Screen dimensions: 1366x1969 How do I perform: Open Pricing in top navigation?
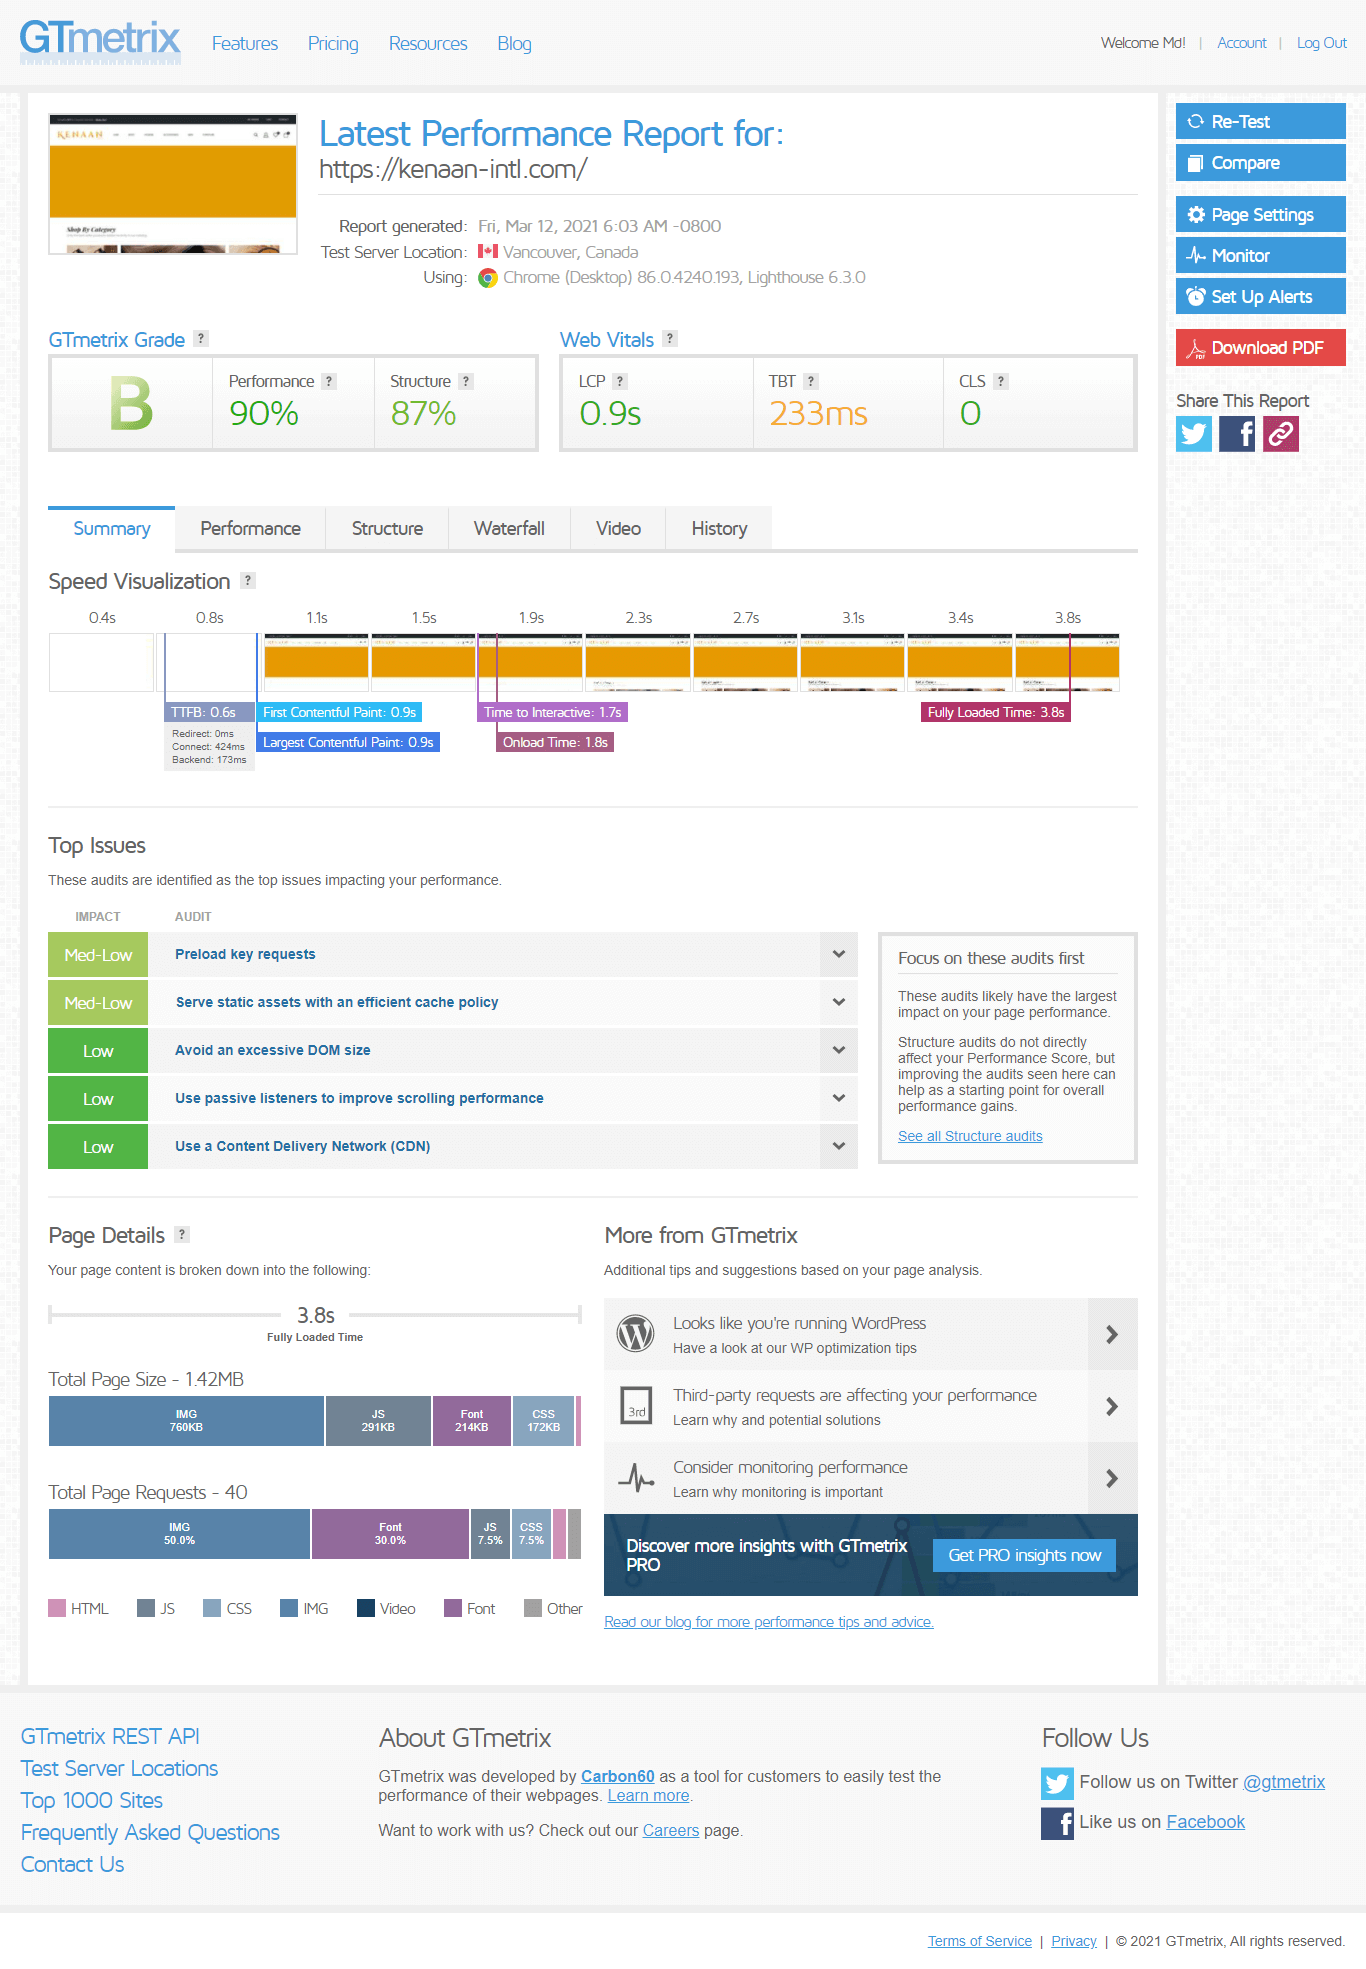click(333, 43)
